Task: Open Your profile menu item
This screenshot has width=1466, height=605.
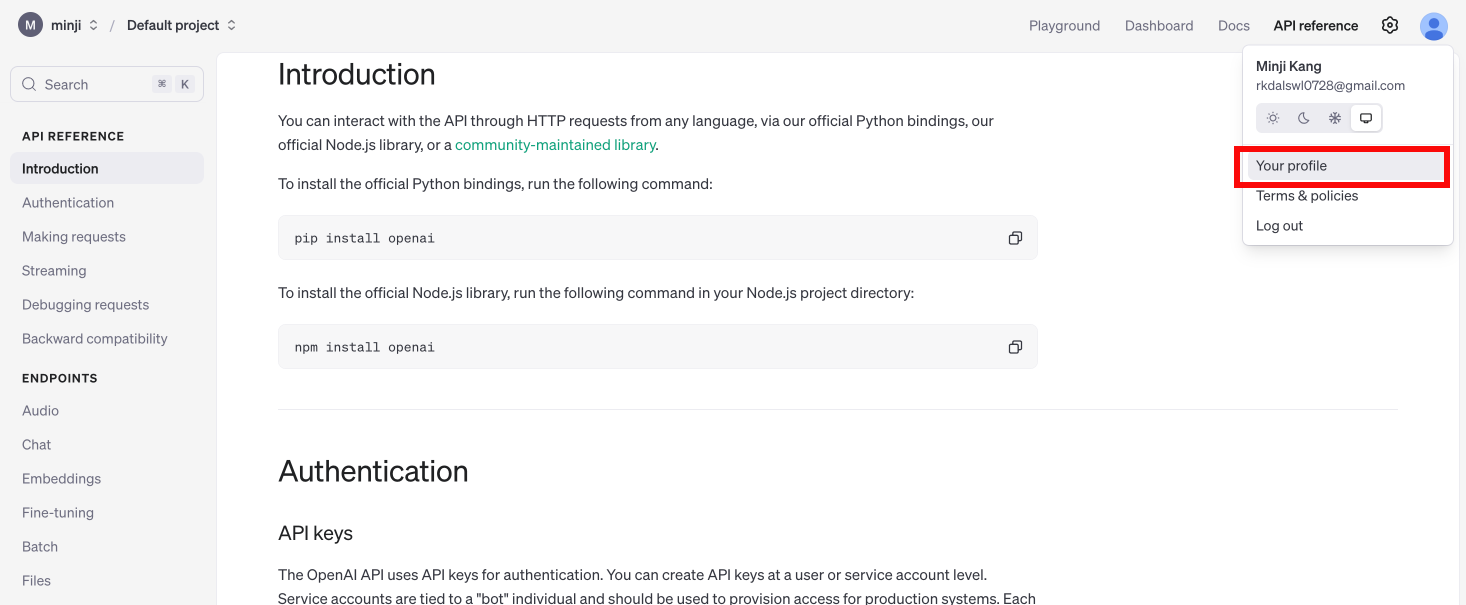Action: tap(1345, 166)
